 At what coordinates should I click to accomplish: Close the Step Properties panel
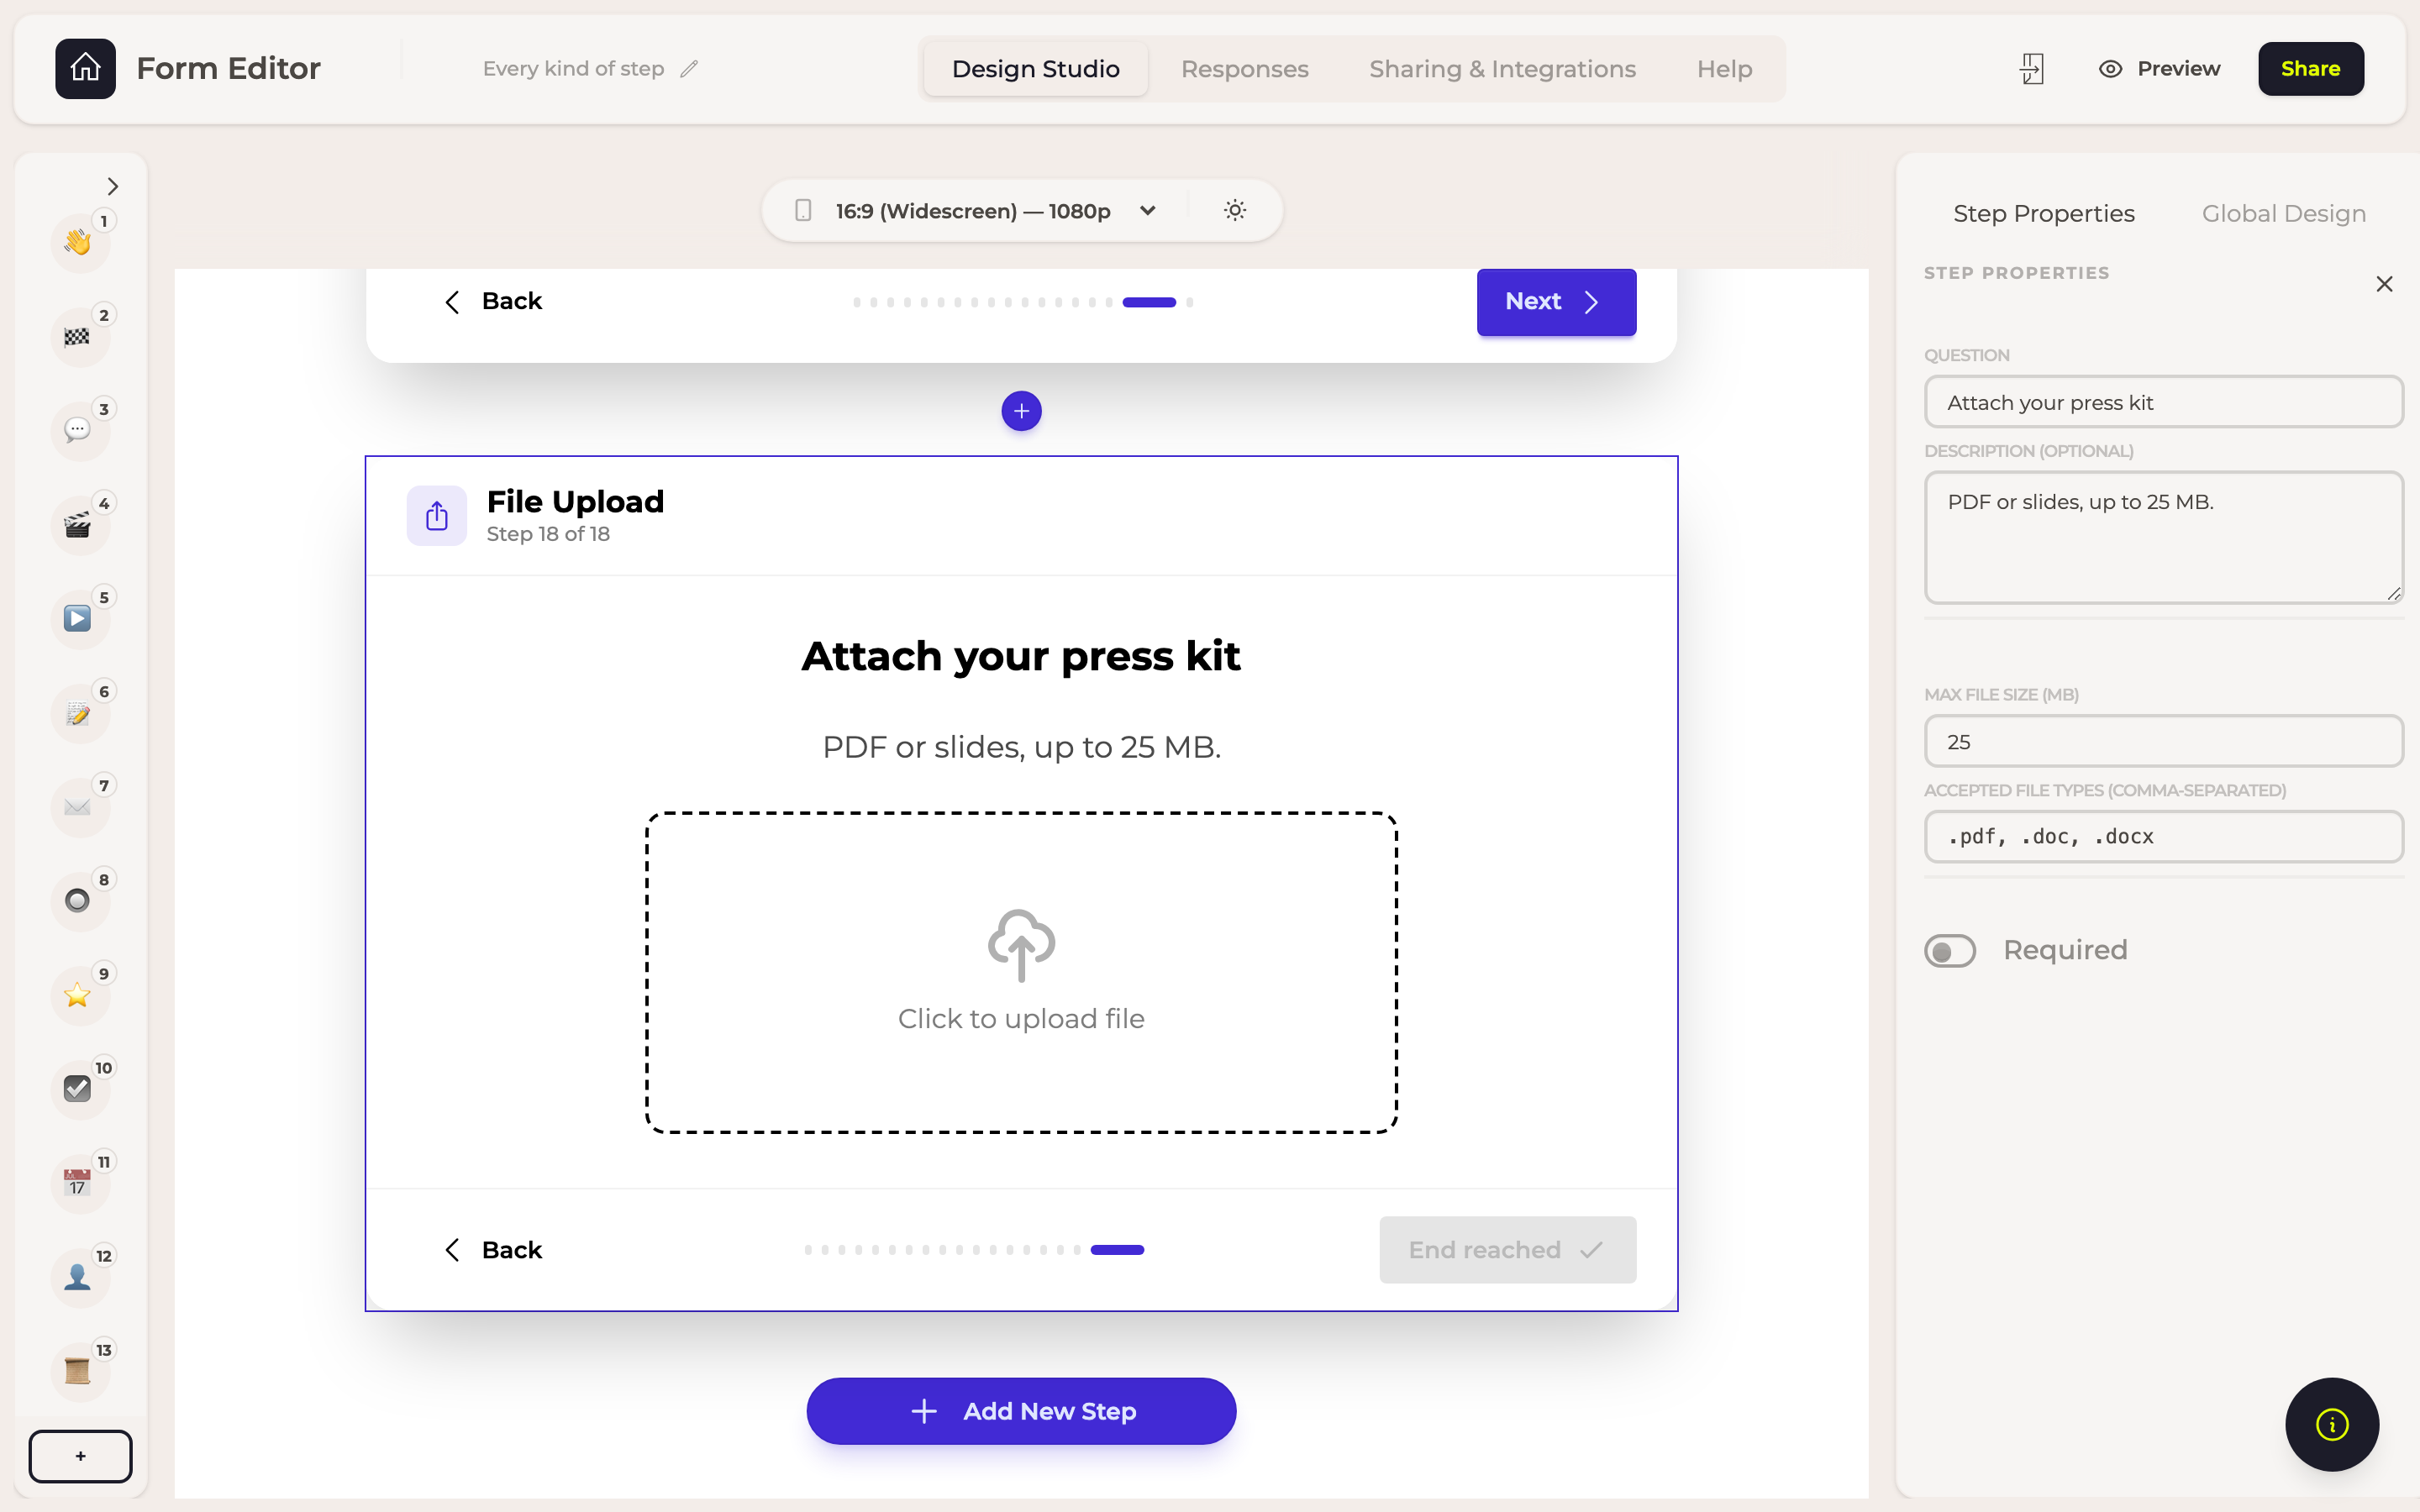coord(2384,284)
